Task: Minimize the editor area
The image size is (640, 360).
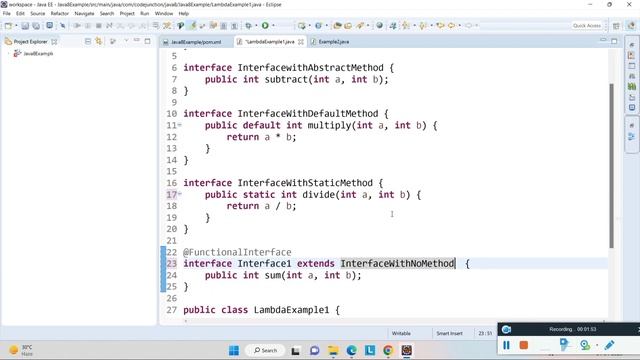Action: point(603,40)
